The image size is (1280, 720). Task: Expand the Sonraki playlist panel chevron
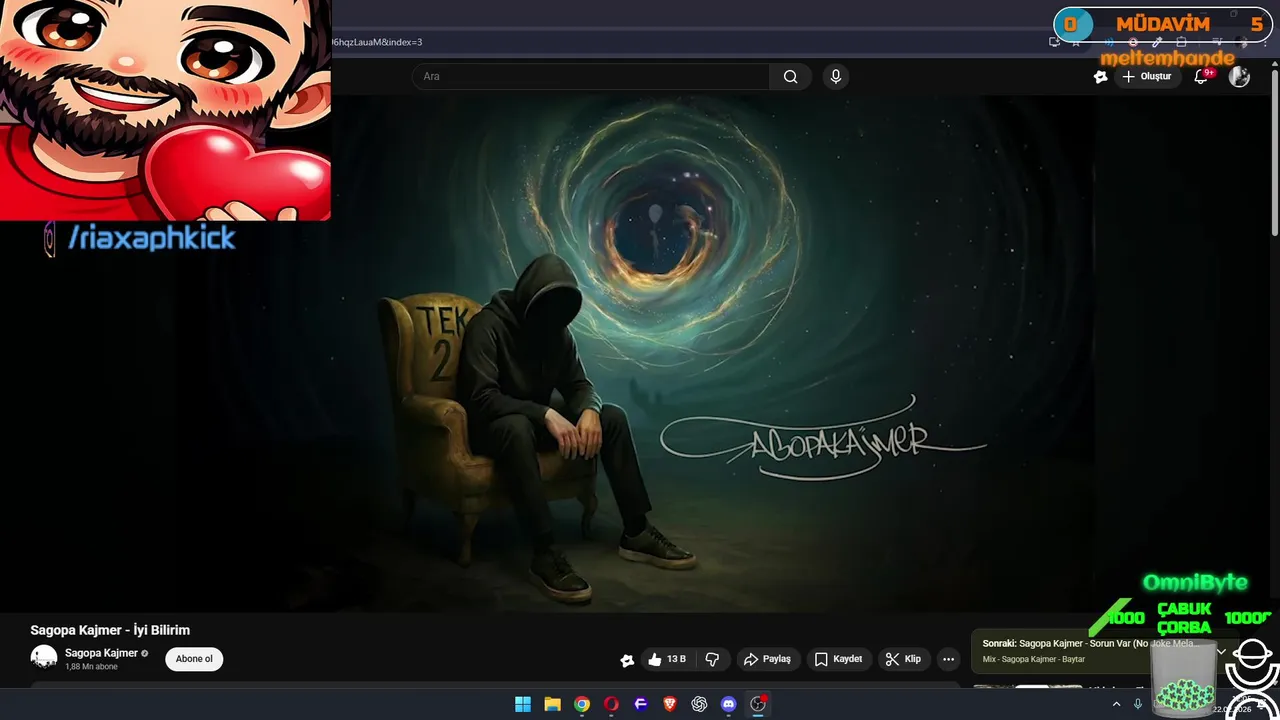click(1221, 651)
